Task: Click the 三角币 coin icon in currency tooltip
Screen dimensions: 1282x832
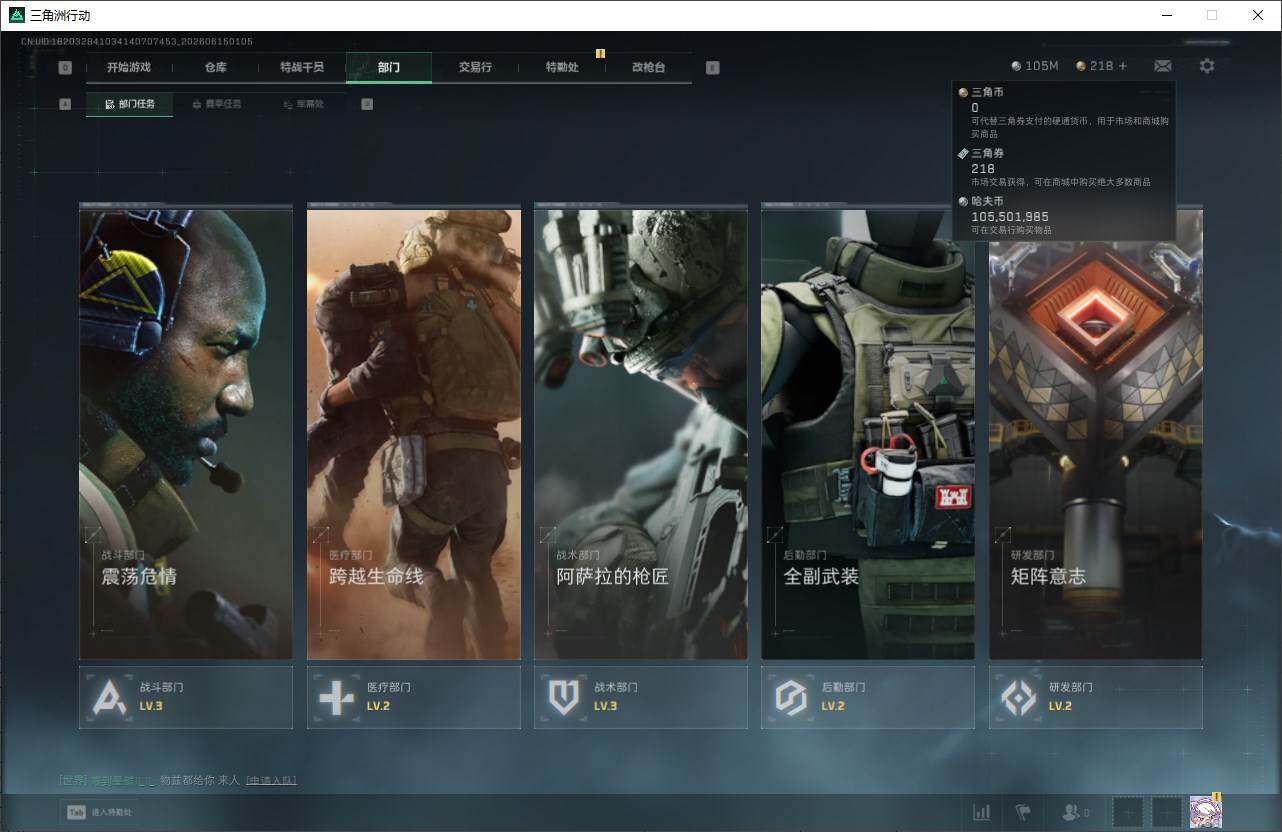Action: tap(963, 92)
